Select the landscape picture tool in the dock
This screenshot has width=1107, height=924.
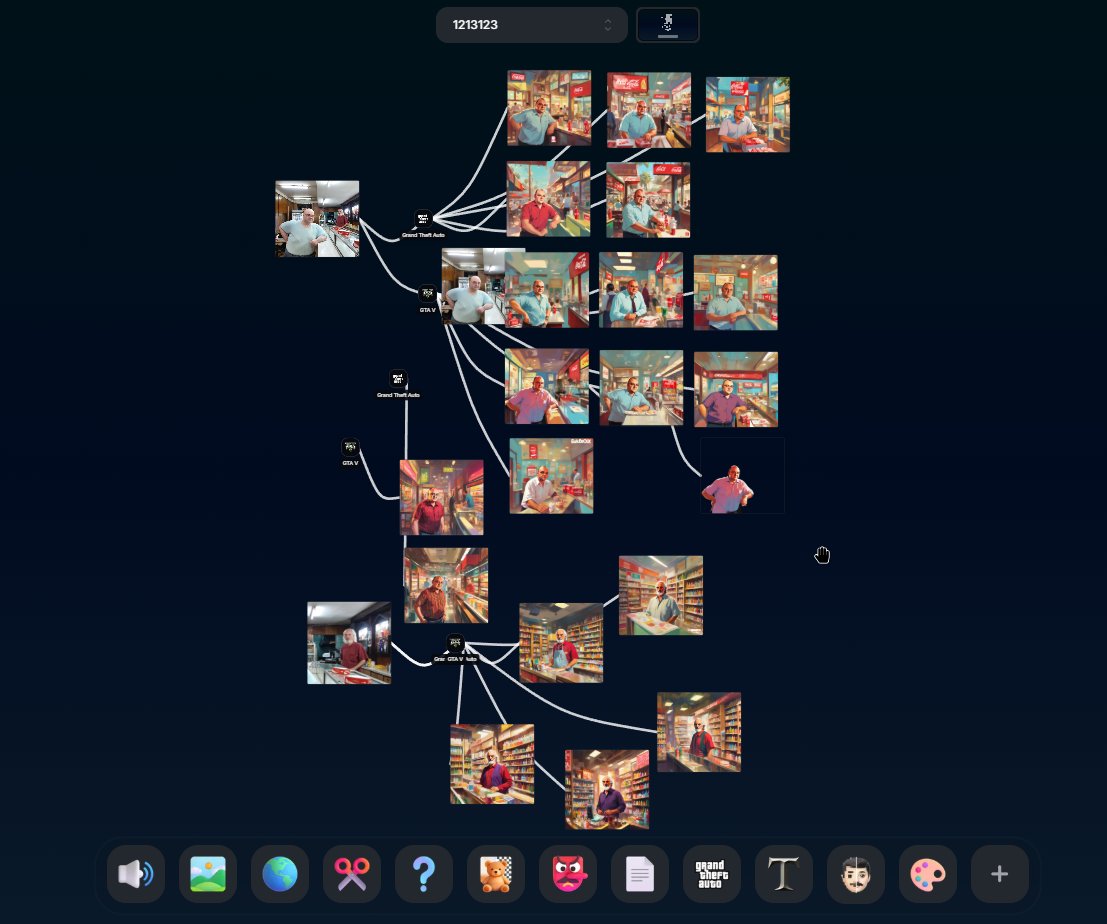[208, 874]
